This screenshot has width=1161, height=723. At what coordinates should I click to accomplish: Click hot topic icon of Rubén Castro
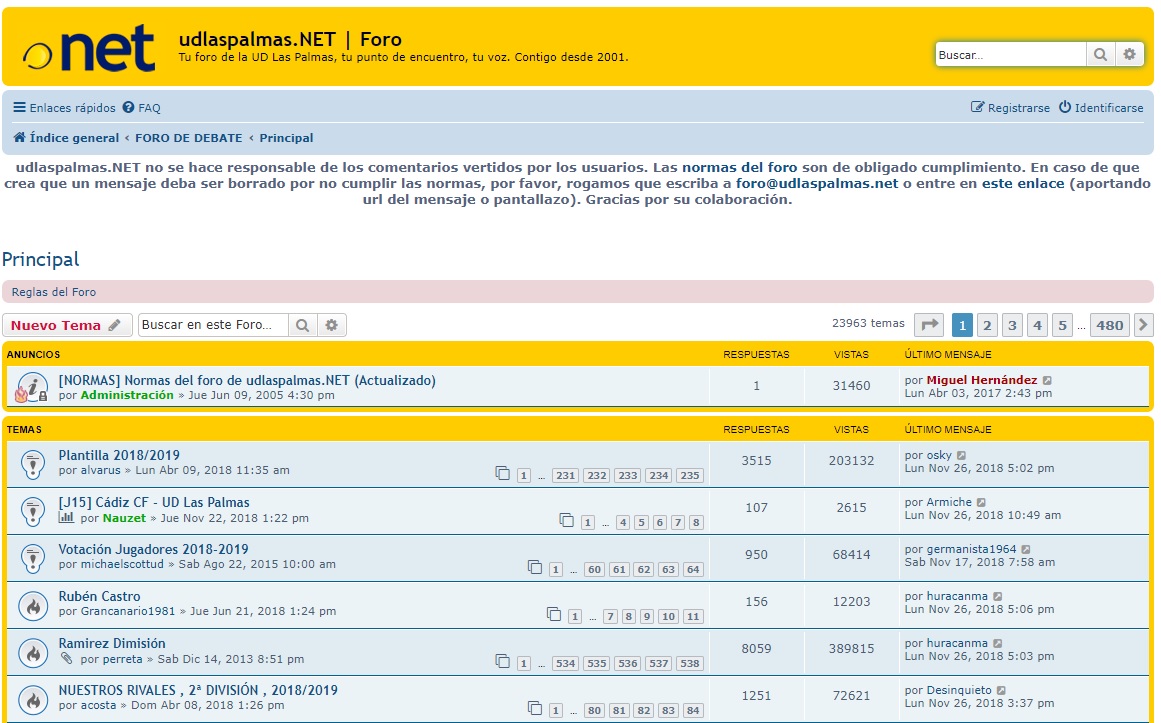(33, 605)
